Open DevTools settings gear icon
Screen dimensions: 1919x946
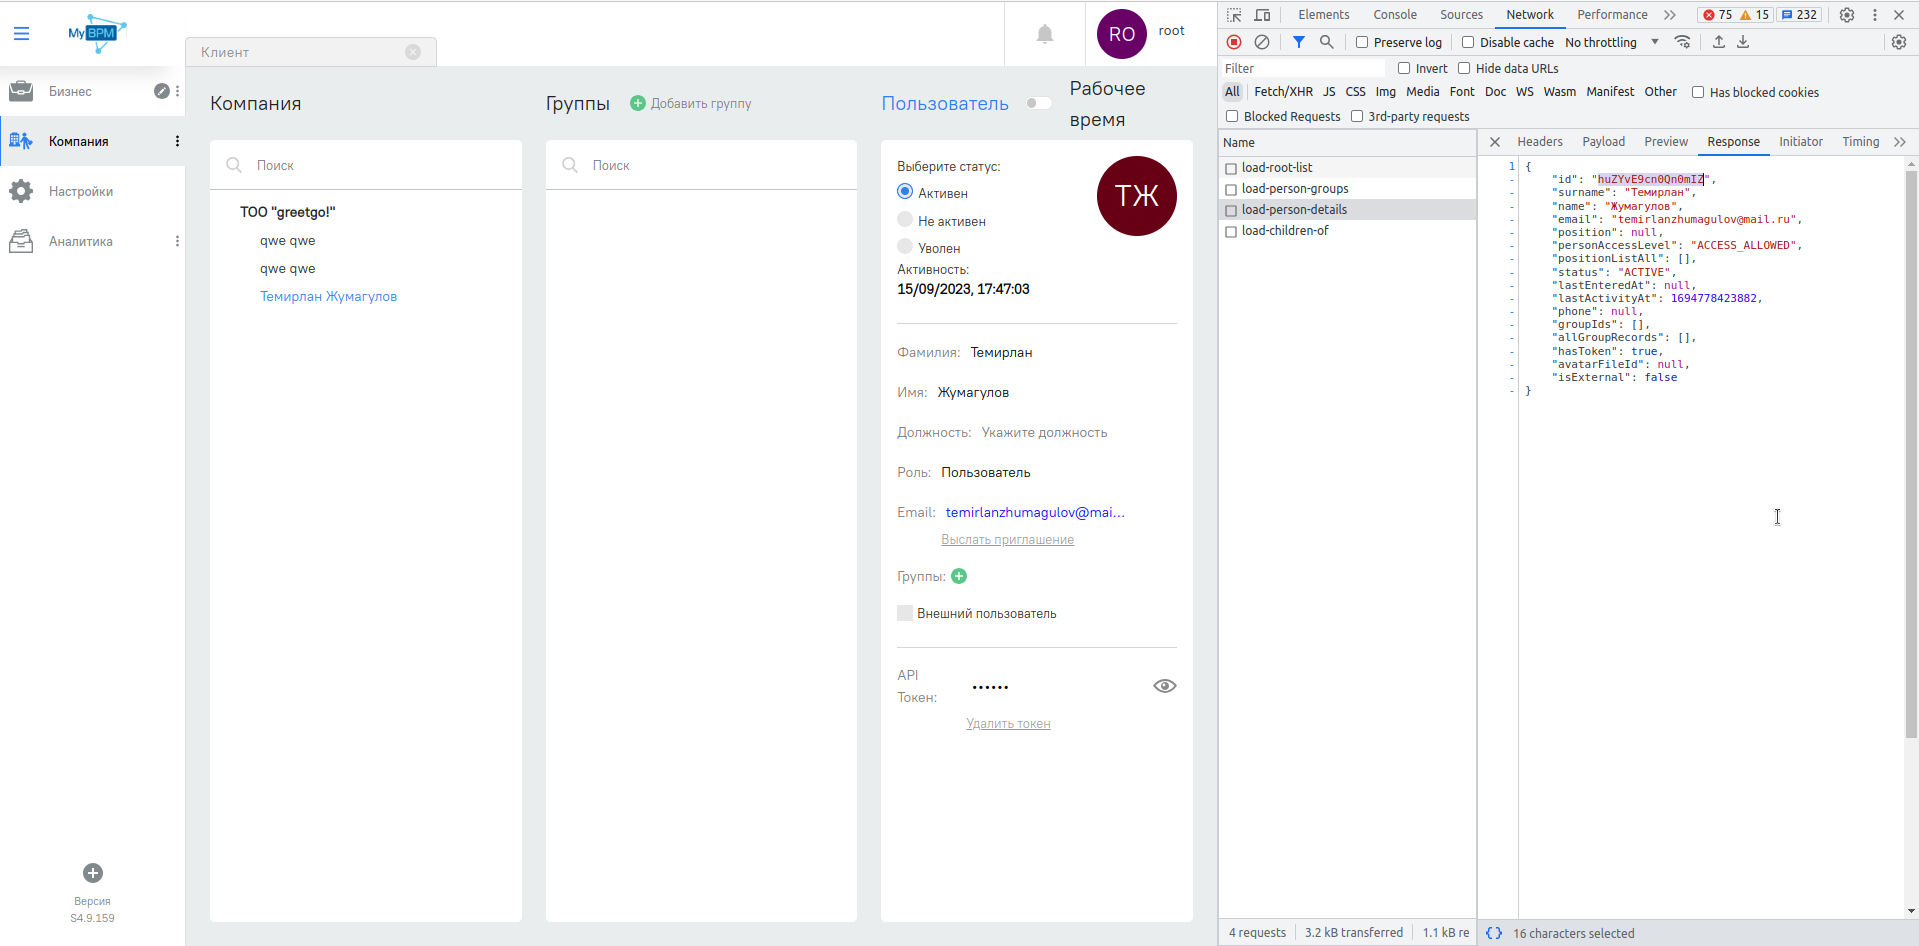click(1846, 15)
